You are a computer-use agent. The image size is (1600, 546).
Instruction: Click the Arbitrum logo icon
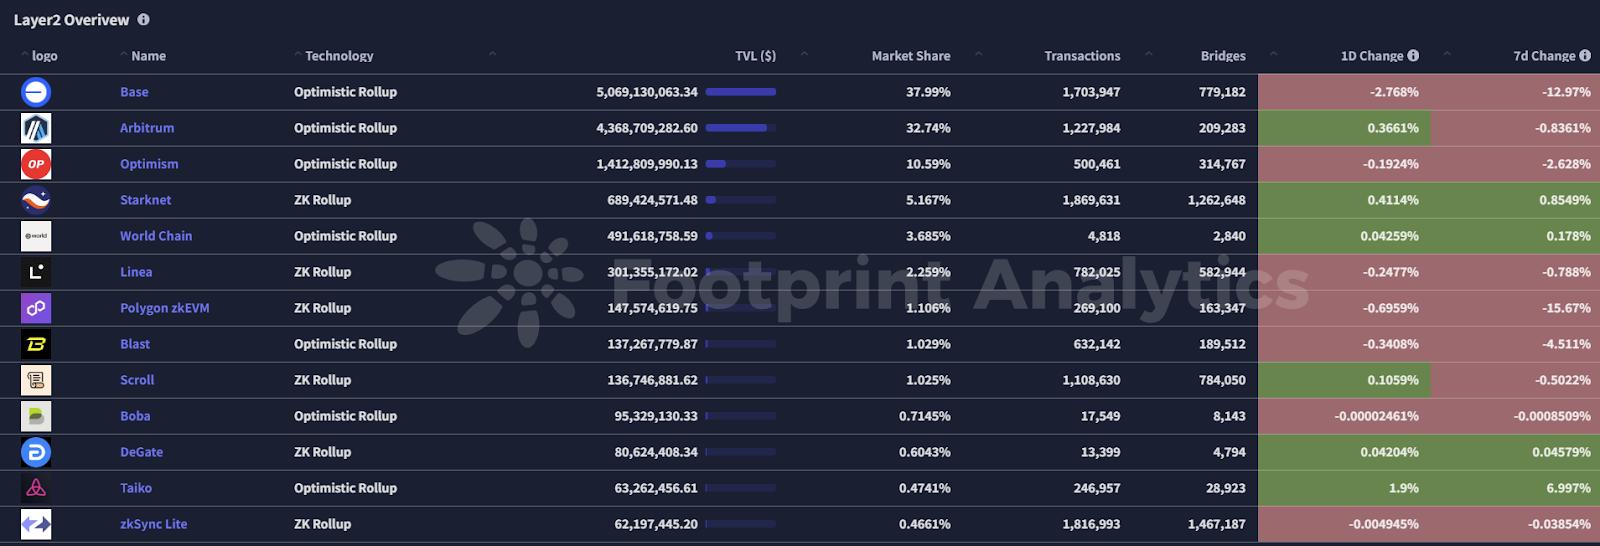[36, 128]
